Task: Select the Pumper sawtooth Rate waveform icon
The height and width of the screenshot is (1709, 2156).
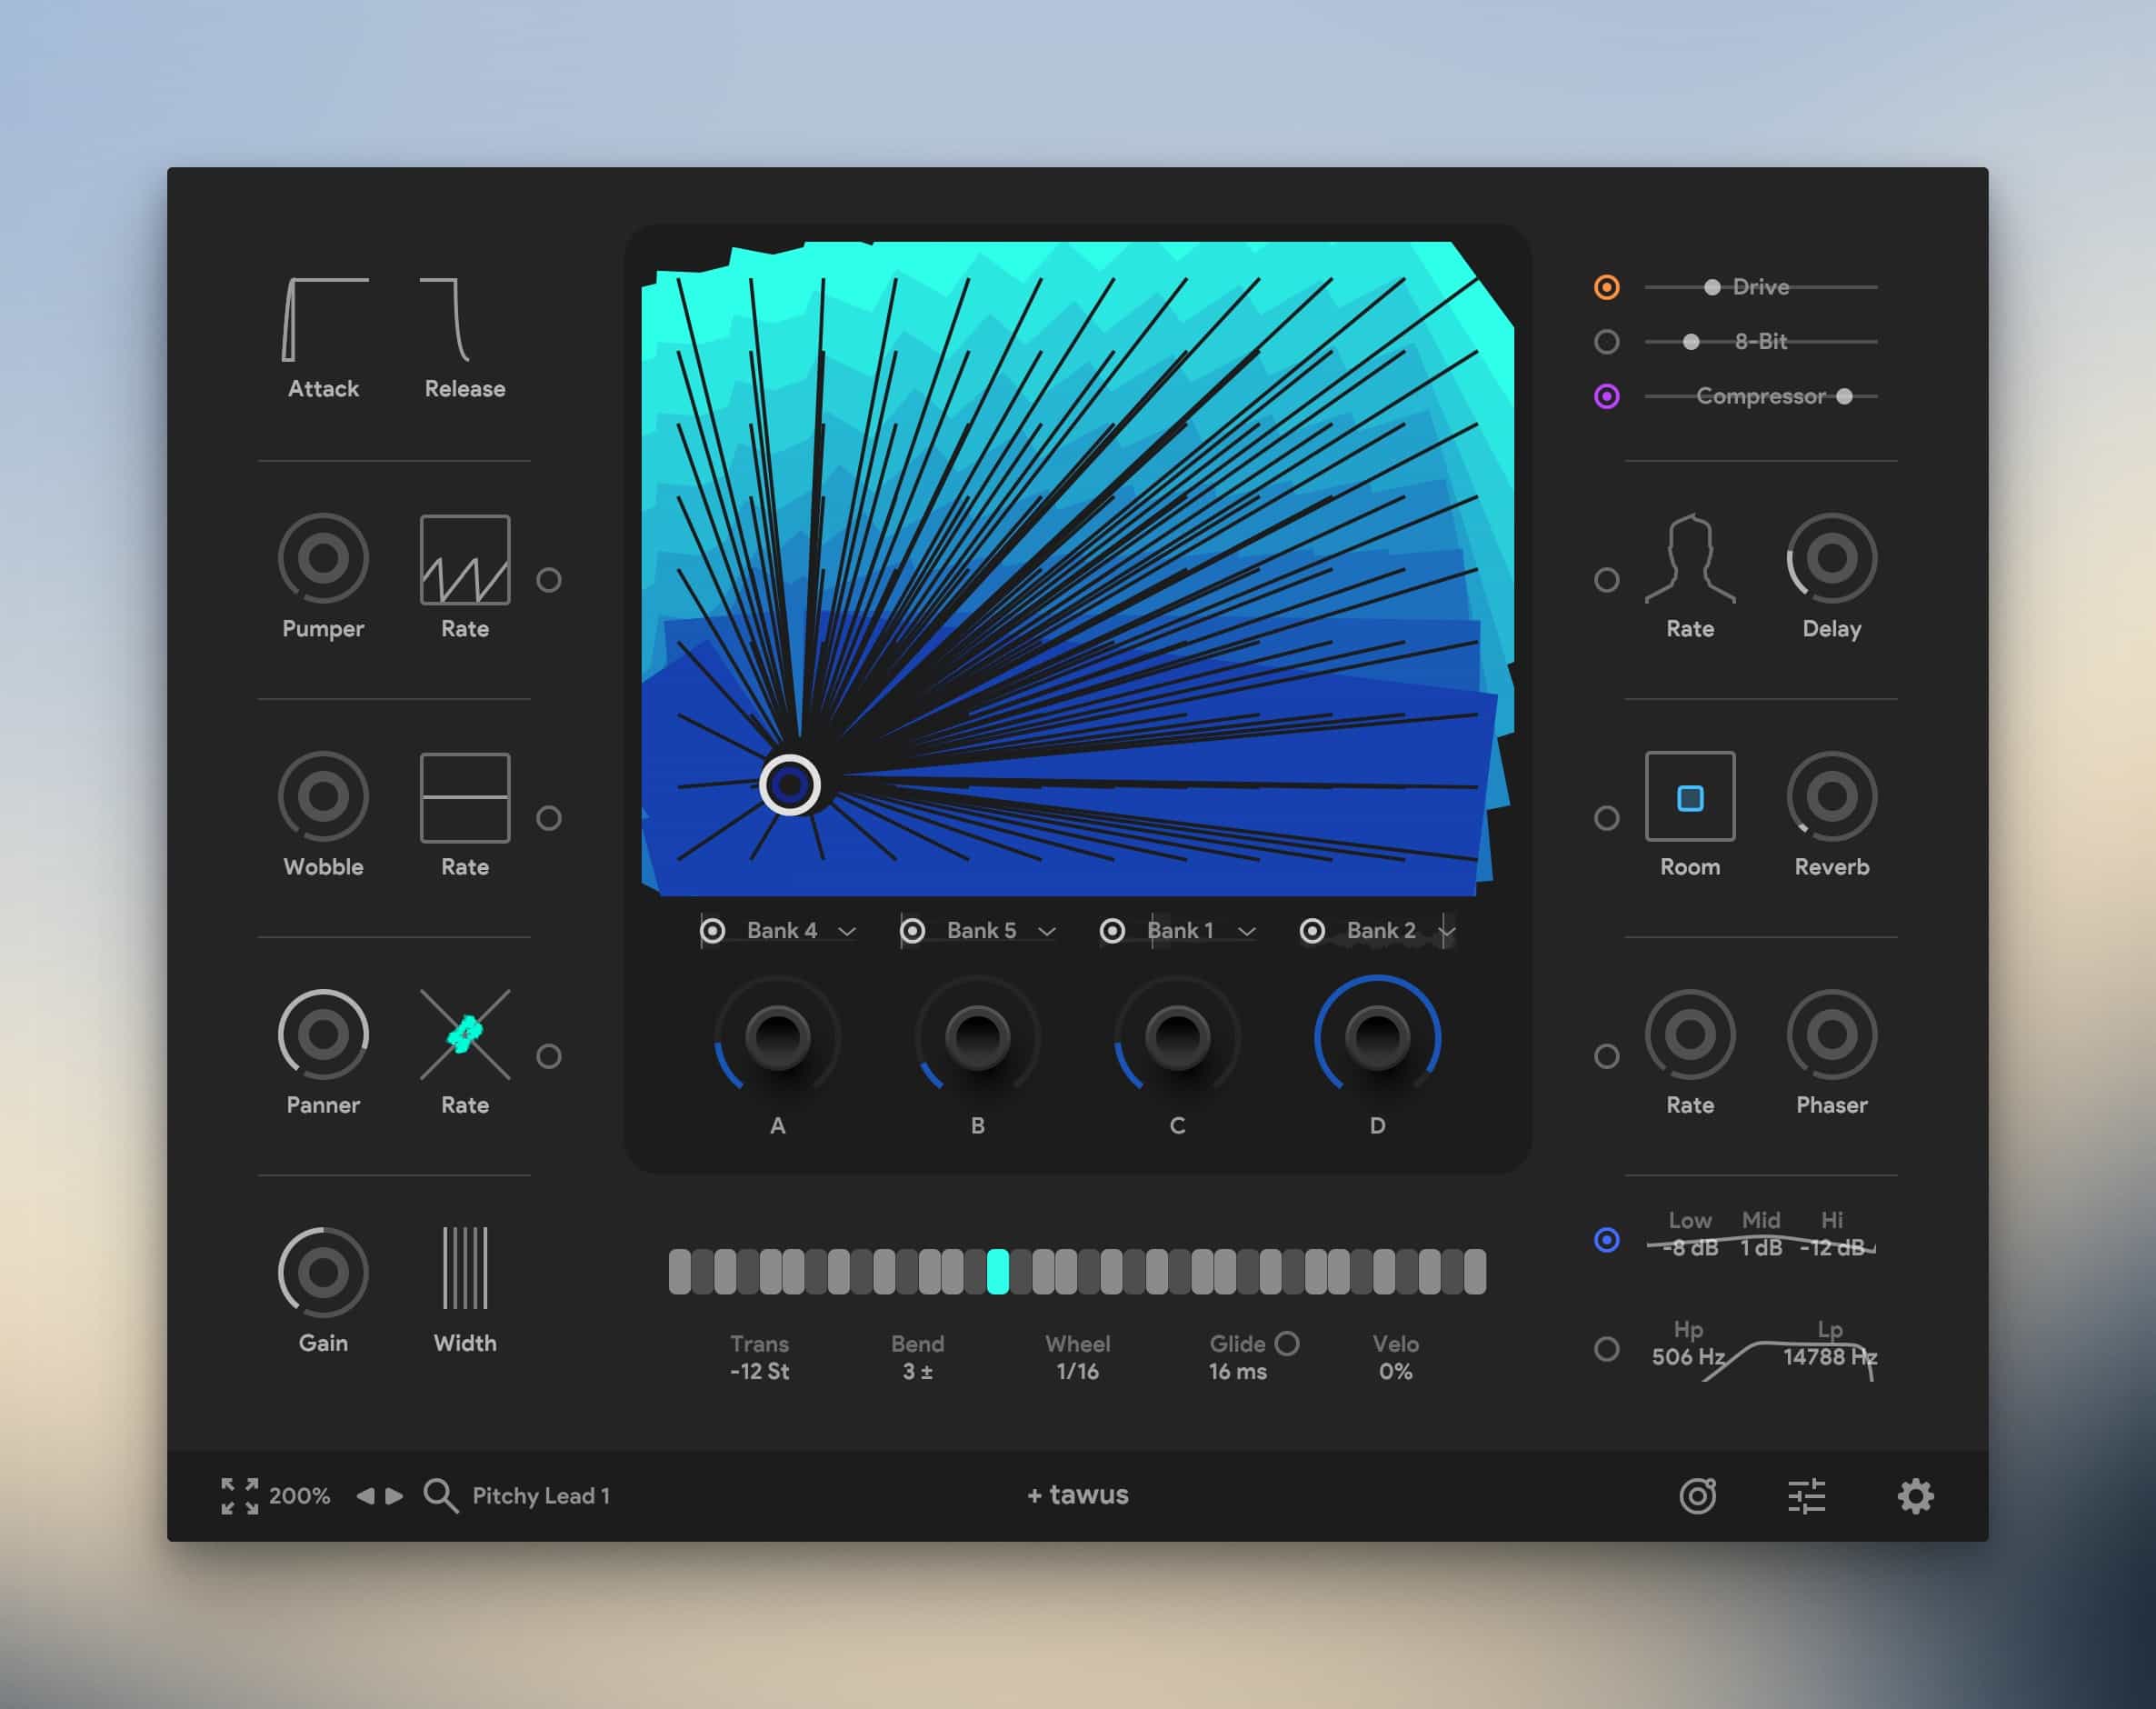Action: point(465,560)
